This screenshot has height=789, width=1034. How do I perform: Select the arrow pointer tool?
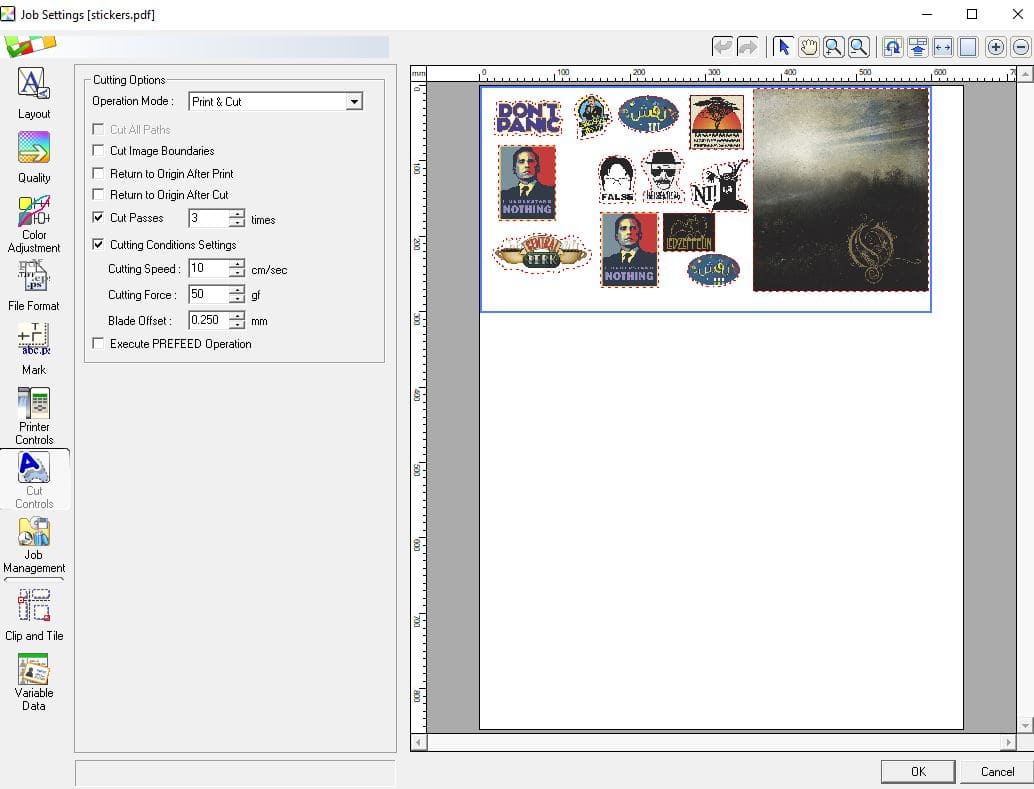pyautogui.click(x=783, y=47)
